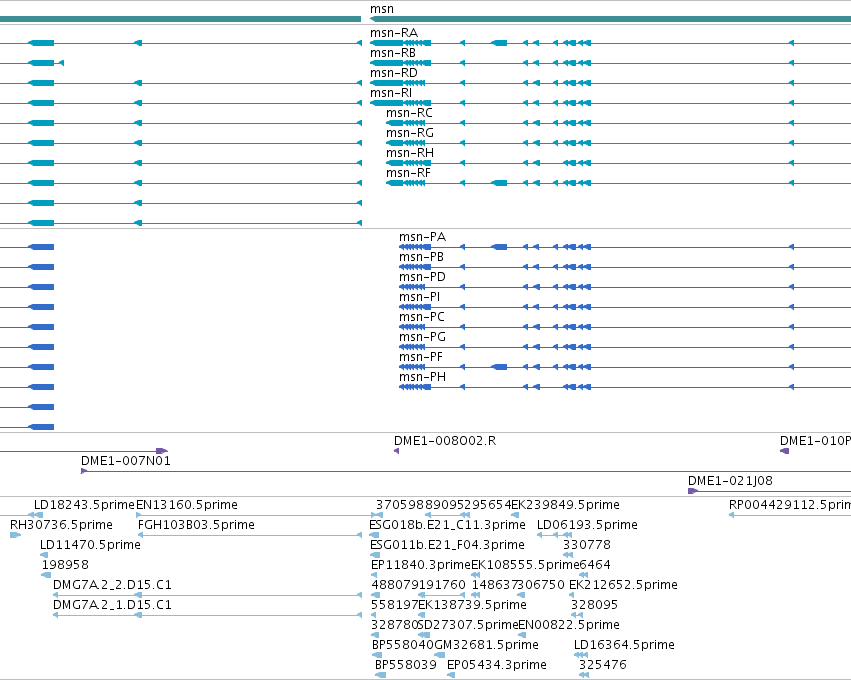
Task: Open the DME1-008002.R feature label
Action: (445, 441)
